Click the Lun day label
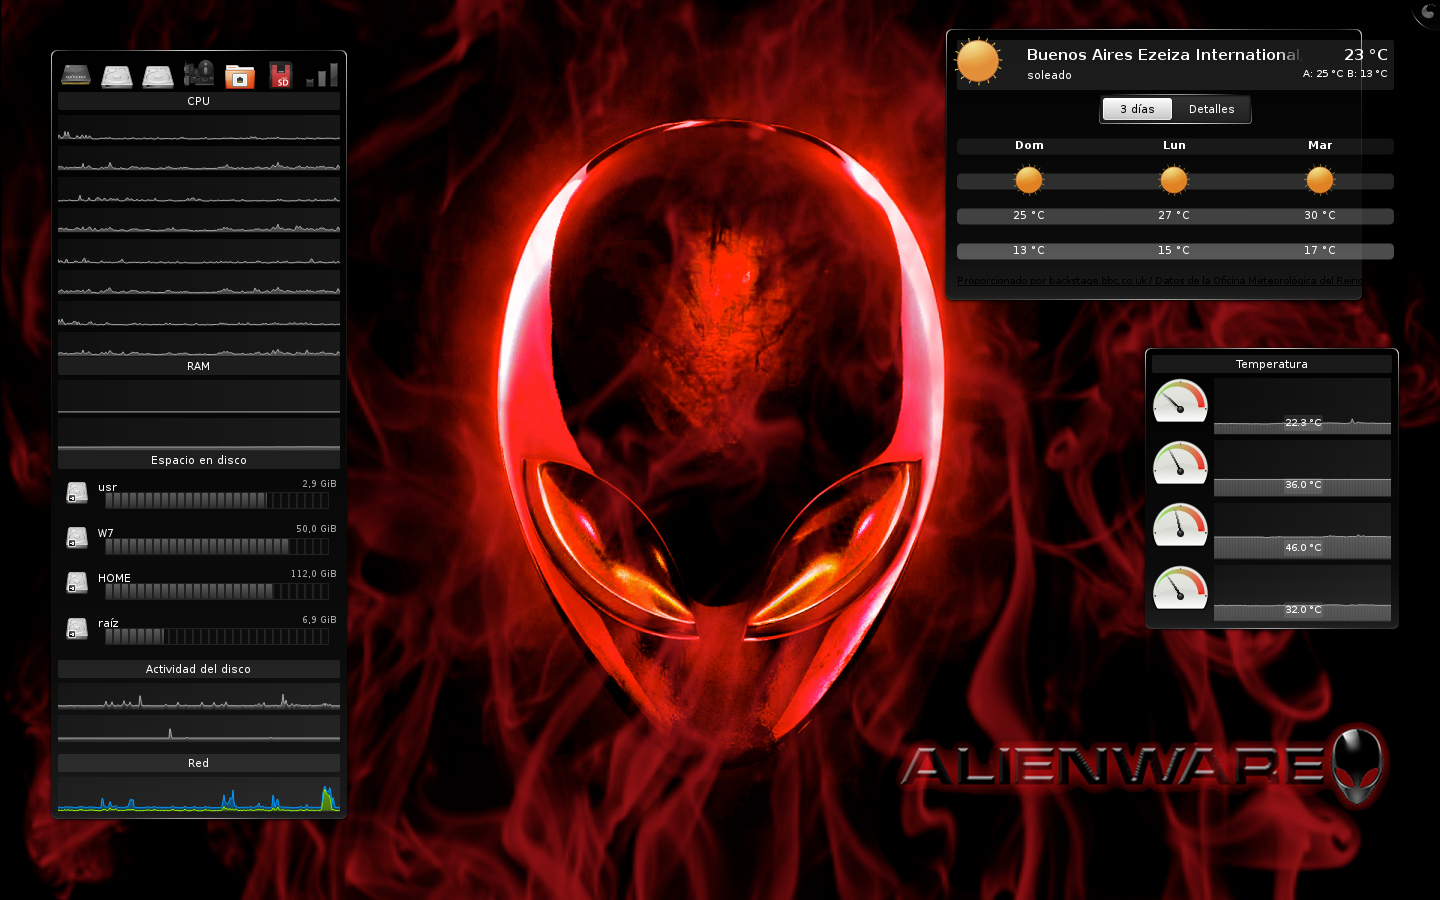Screen dimensions: 1440x900 tap(1174, 145)
